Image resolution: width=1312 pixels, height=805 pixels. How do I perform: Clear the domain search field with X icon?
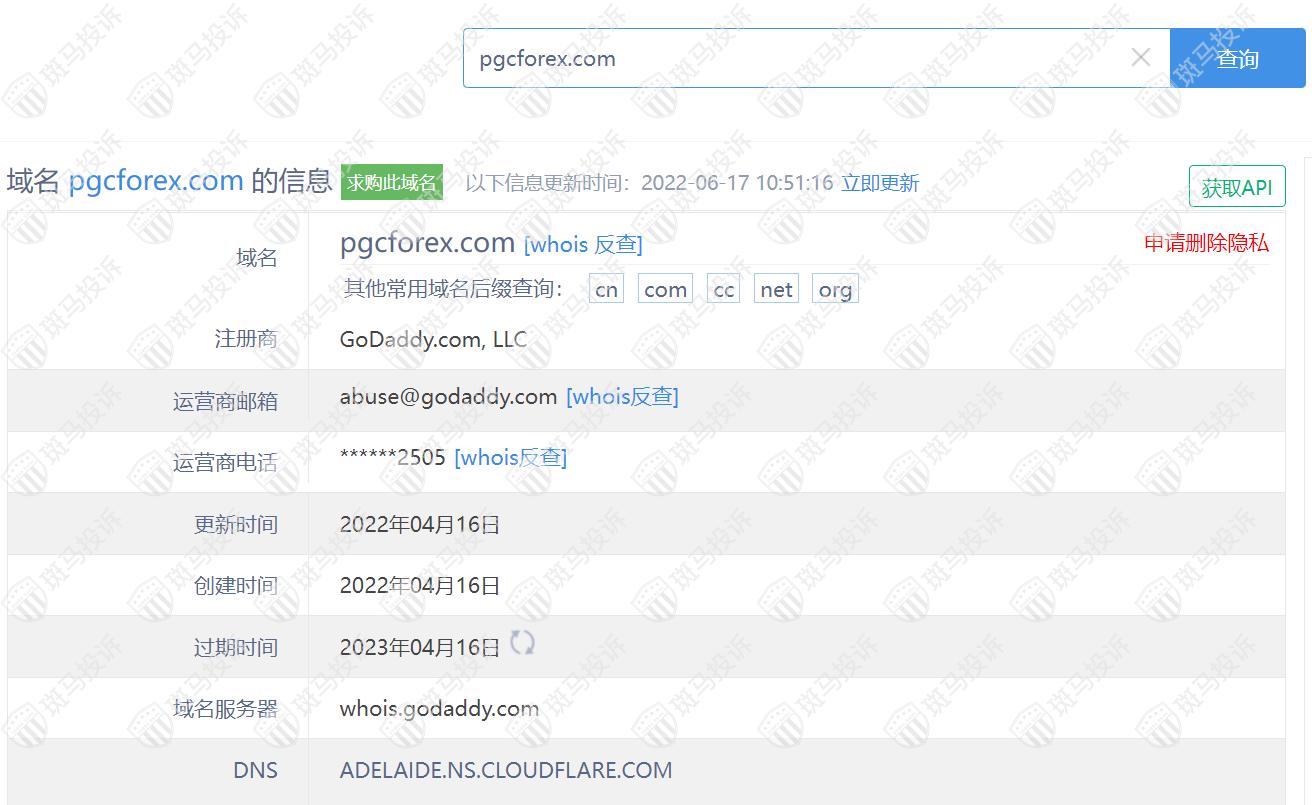(1140, 58)
